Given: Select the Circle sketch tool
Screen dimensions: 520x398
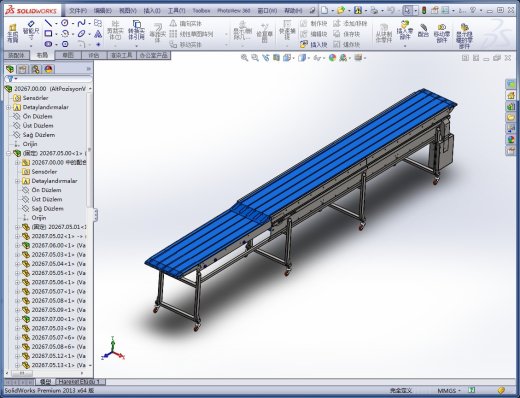Looking at the screenshot, I should 65,23.
